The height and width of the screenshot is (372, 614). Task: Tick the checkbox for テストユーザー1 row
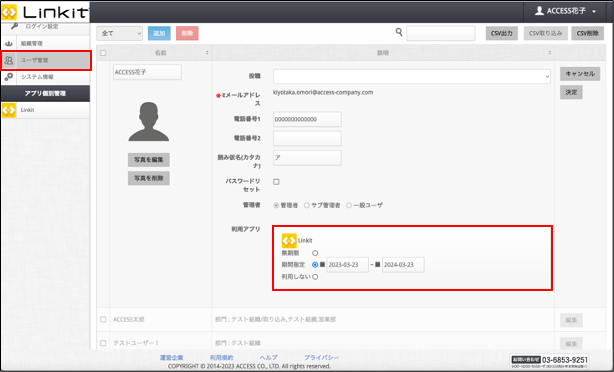(103, 343)
